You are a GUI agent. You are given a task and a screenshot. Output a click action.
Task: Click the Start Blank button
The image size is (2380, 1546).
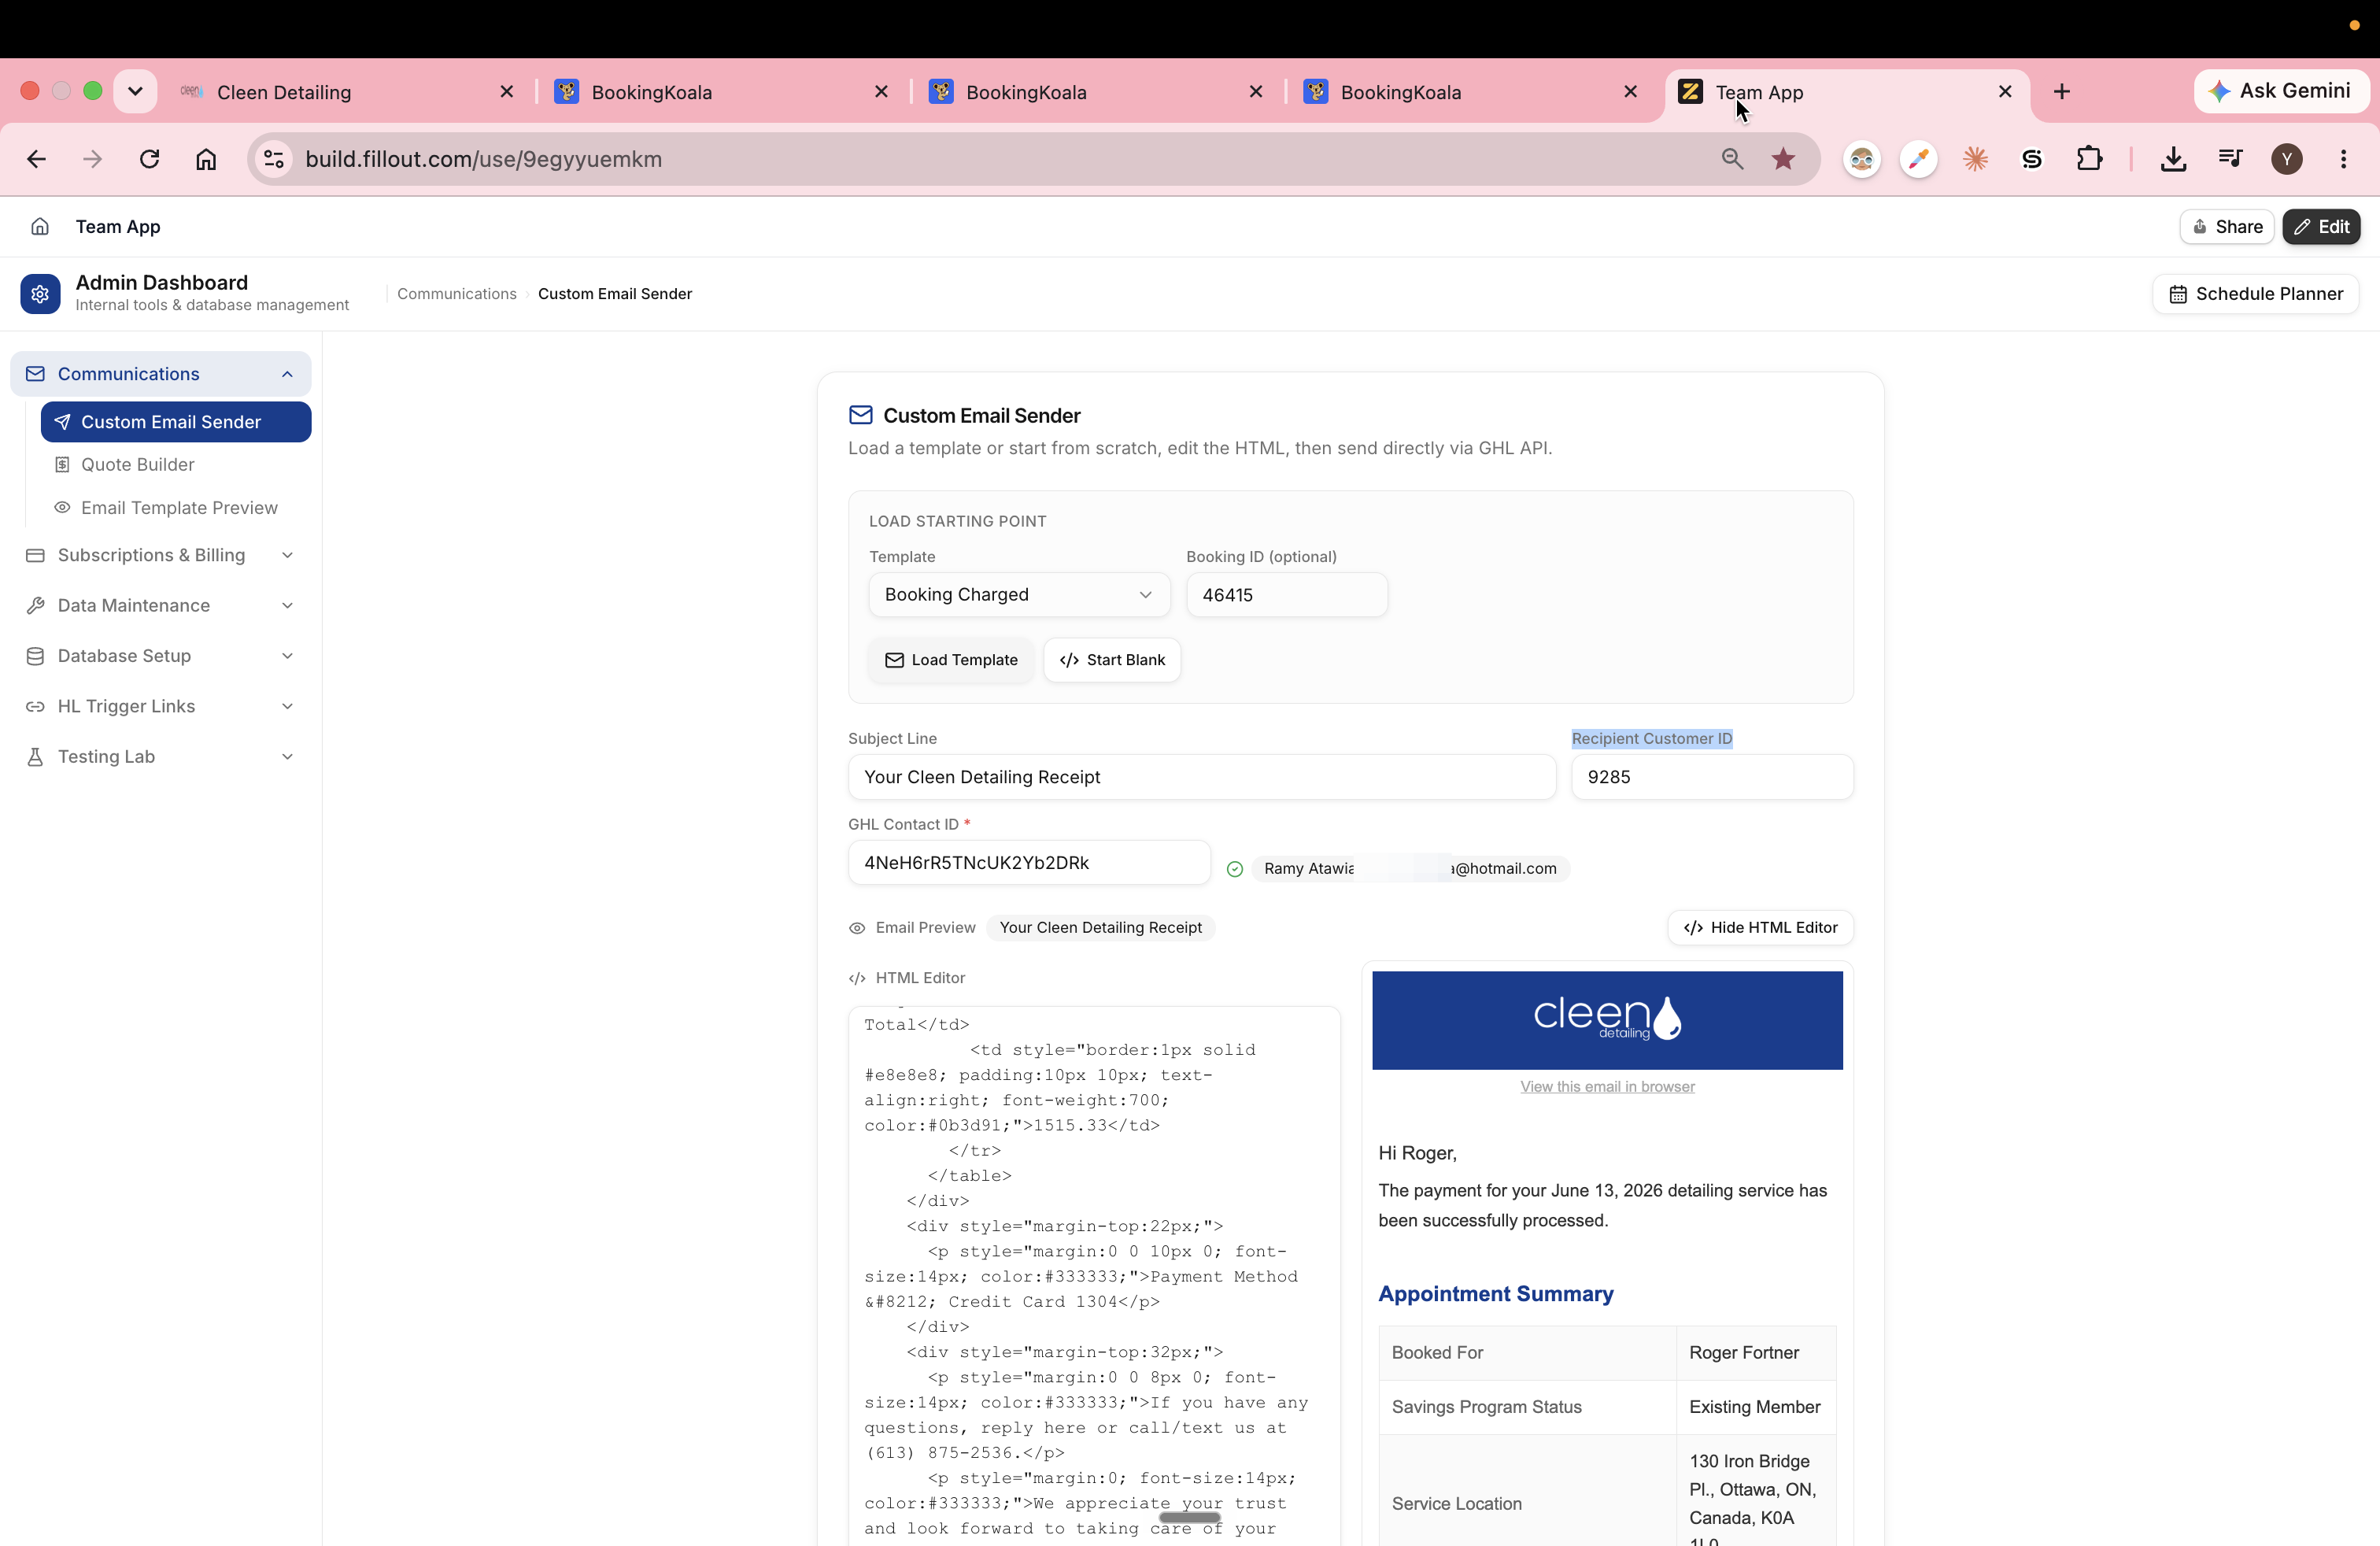tap(1112, 660)
